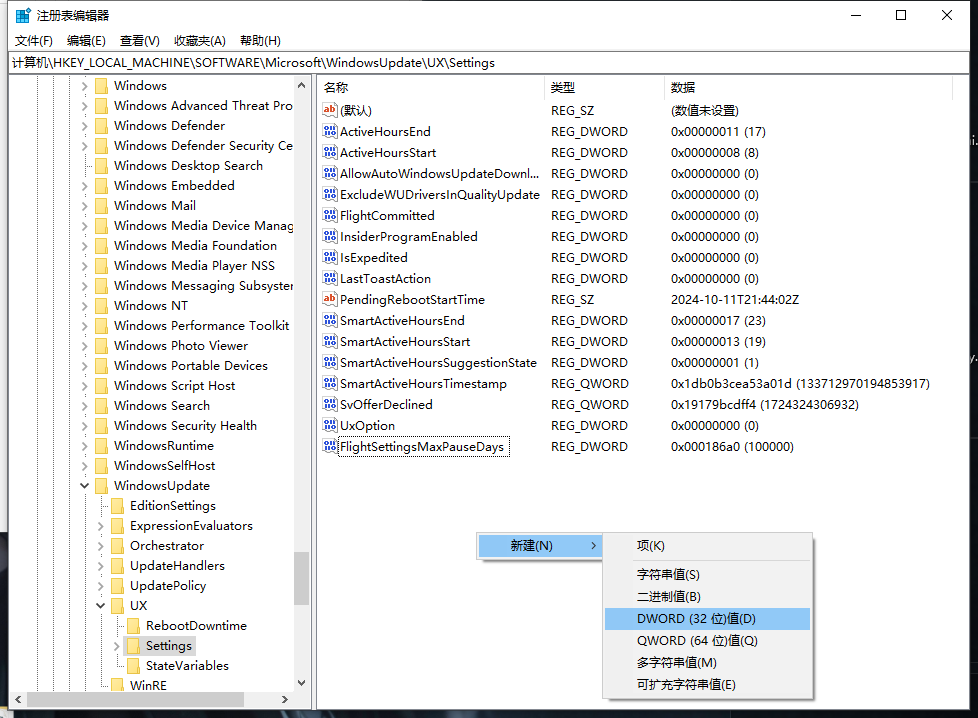Choose 二进制值(B) from the submenu

pos(707,596)
